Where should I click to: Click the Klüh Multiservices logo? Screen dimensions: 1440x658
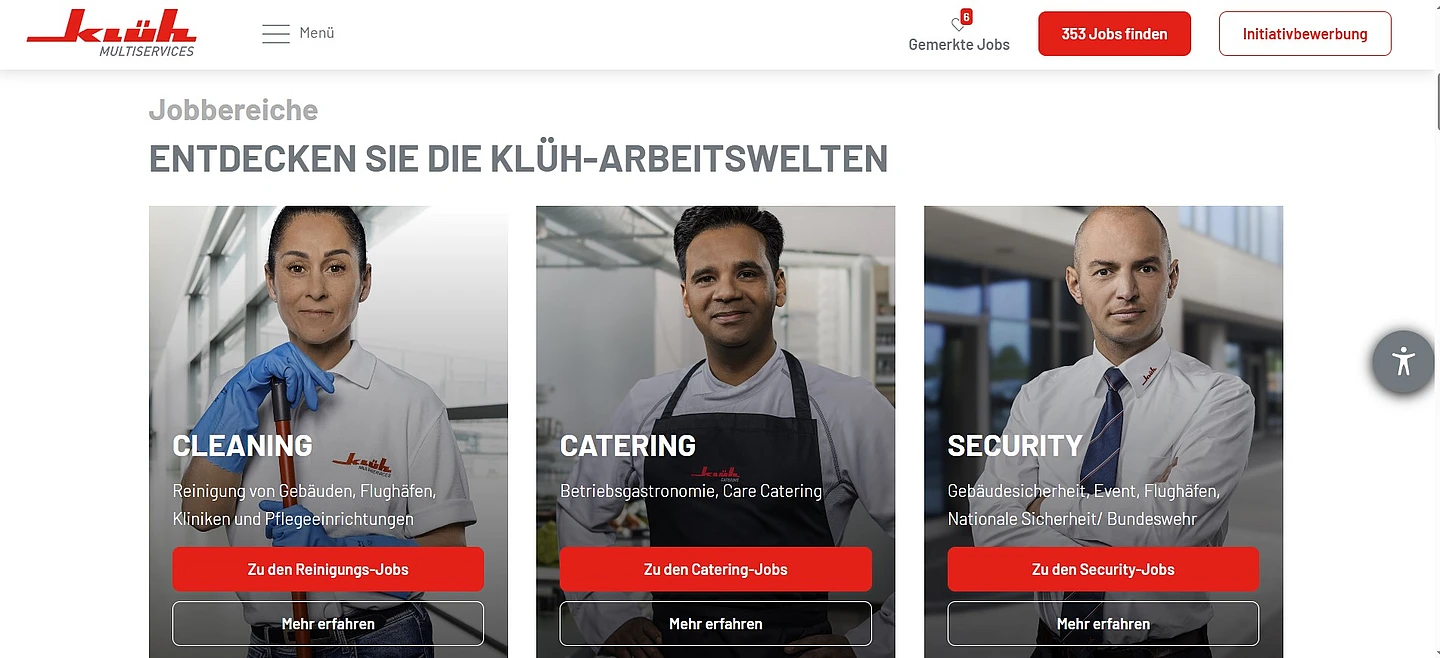[x=112, y=33]
